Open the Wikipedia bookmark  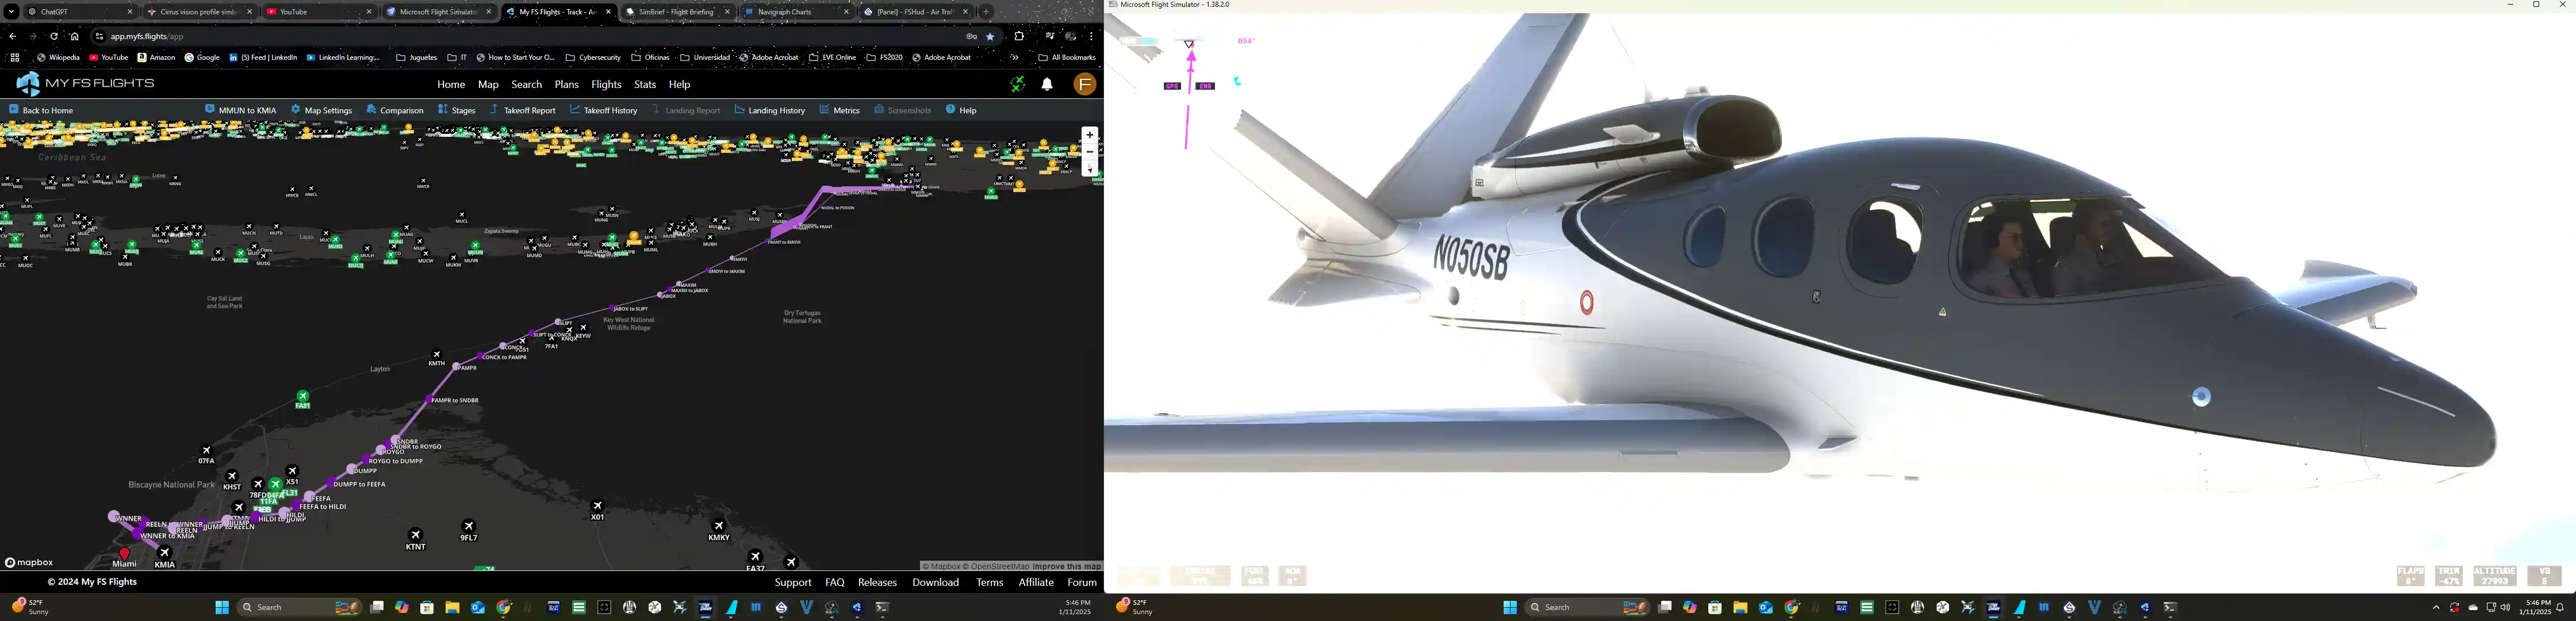point(58,58)
